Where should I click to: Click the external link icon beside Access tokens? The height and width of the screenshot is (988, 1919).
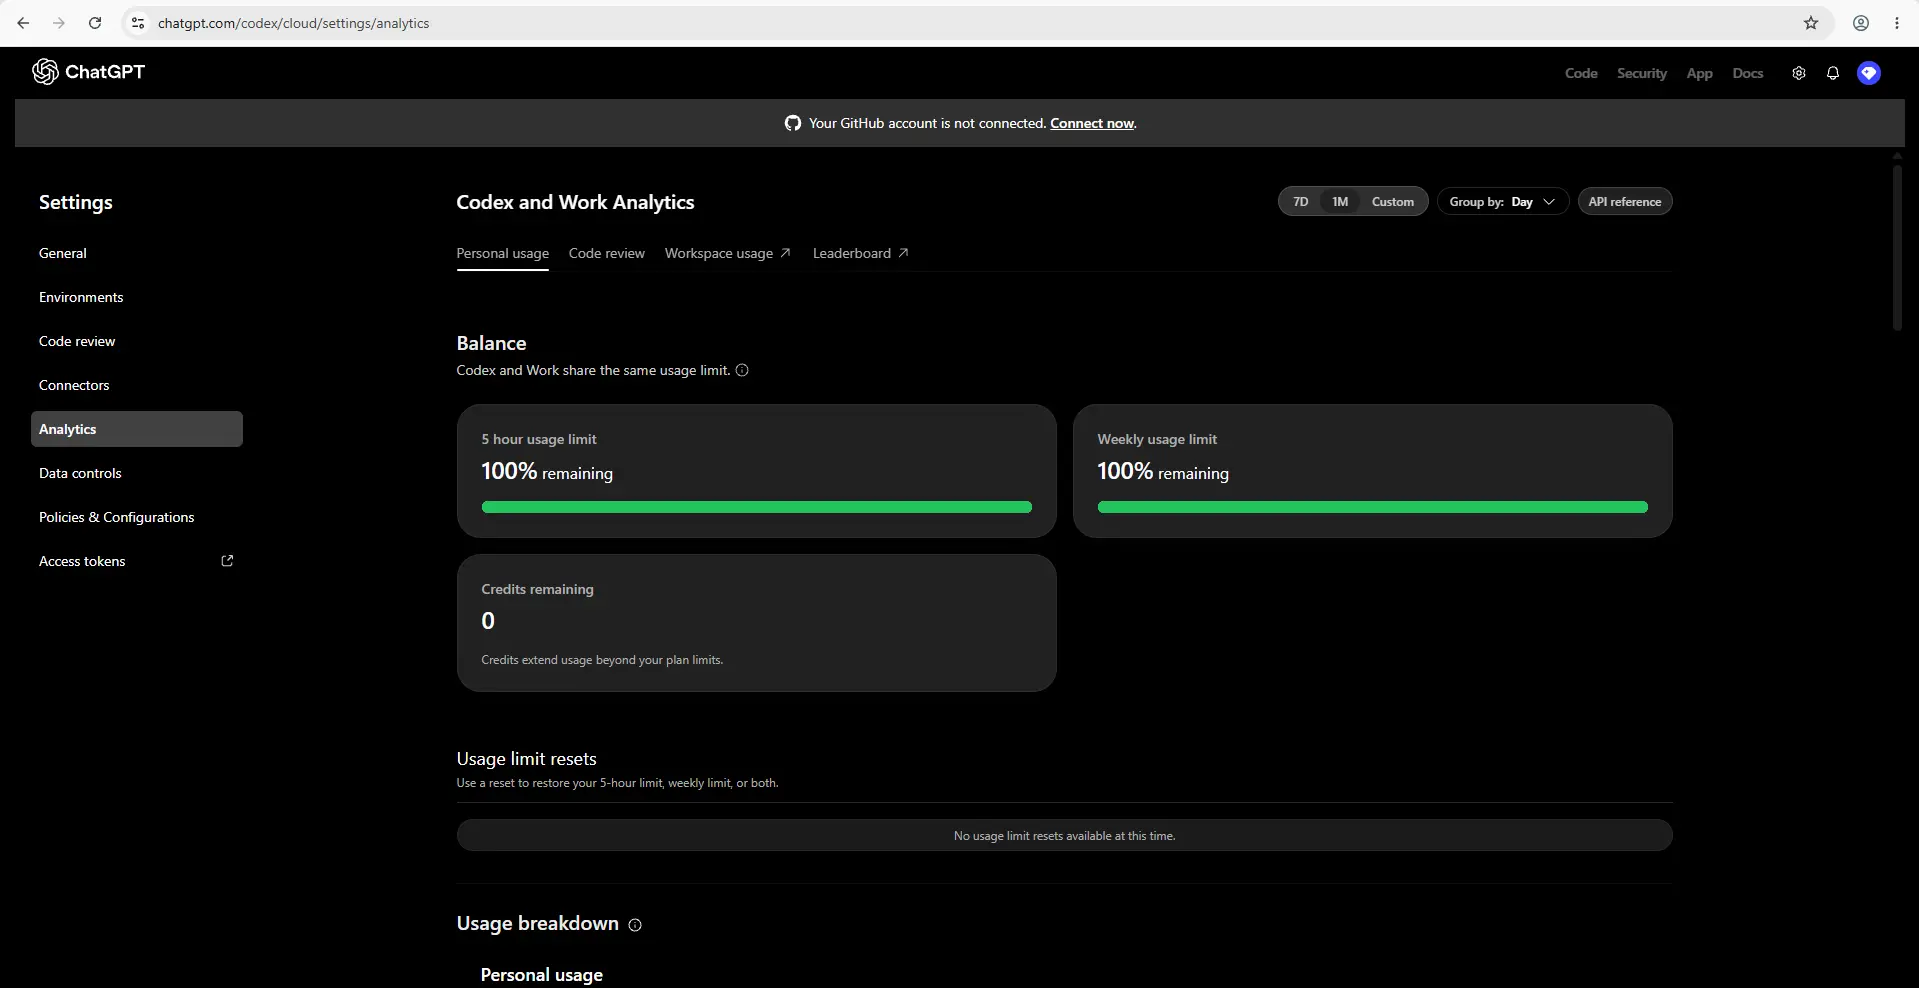coord(227,561)
